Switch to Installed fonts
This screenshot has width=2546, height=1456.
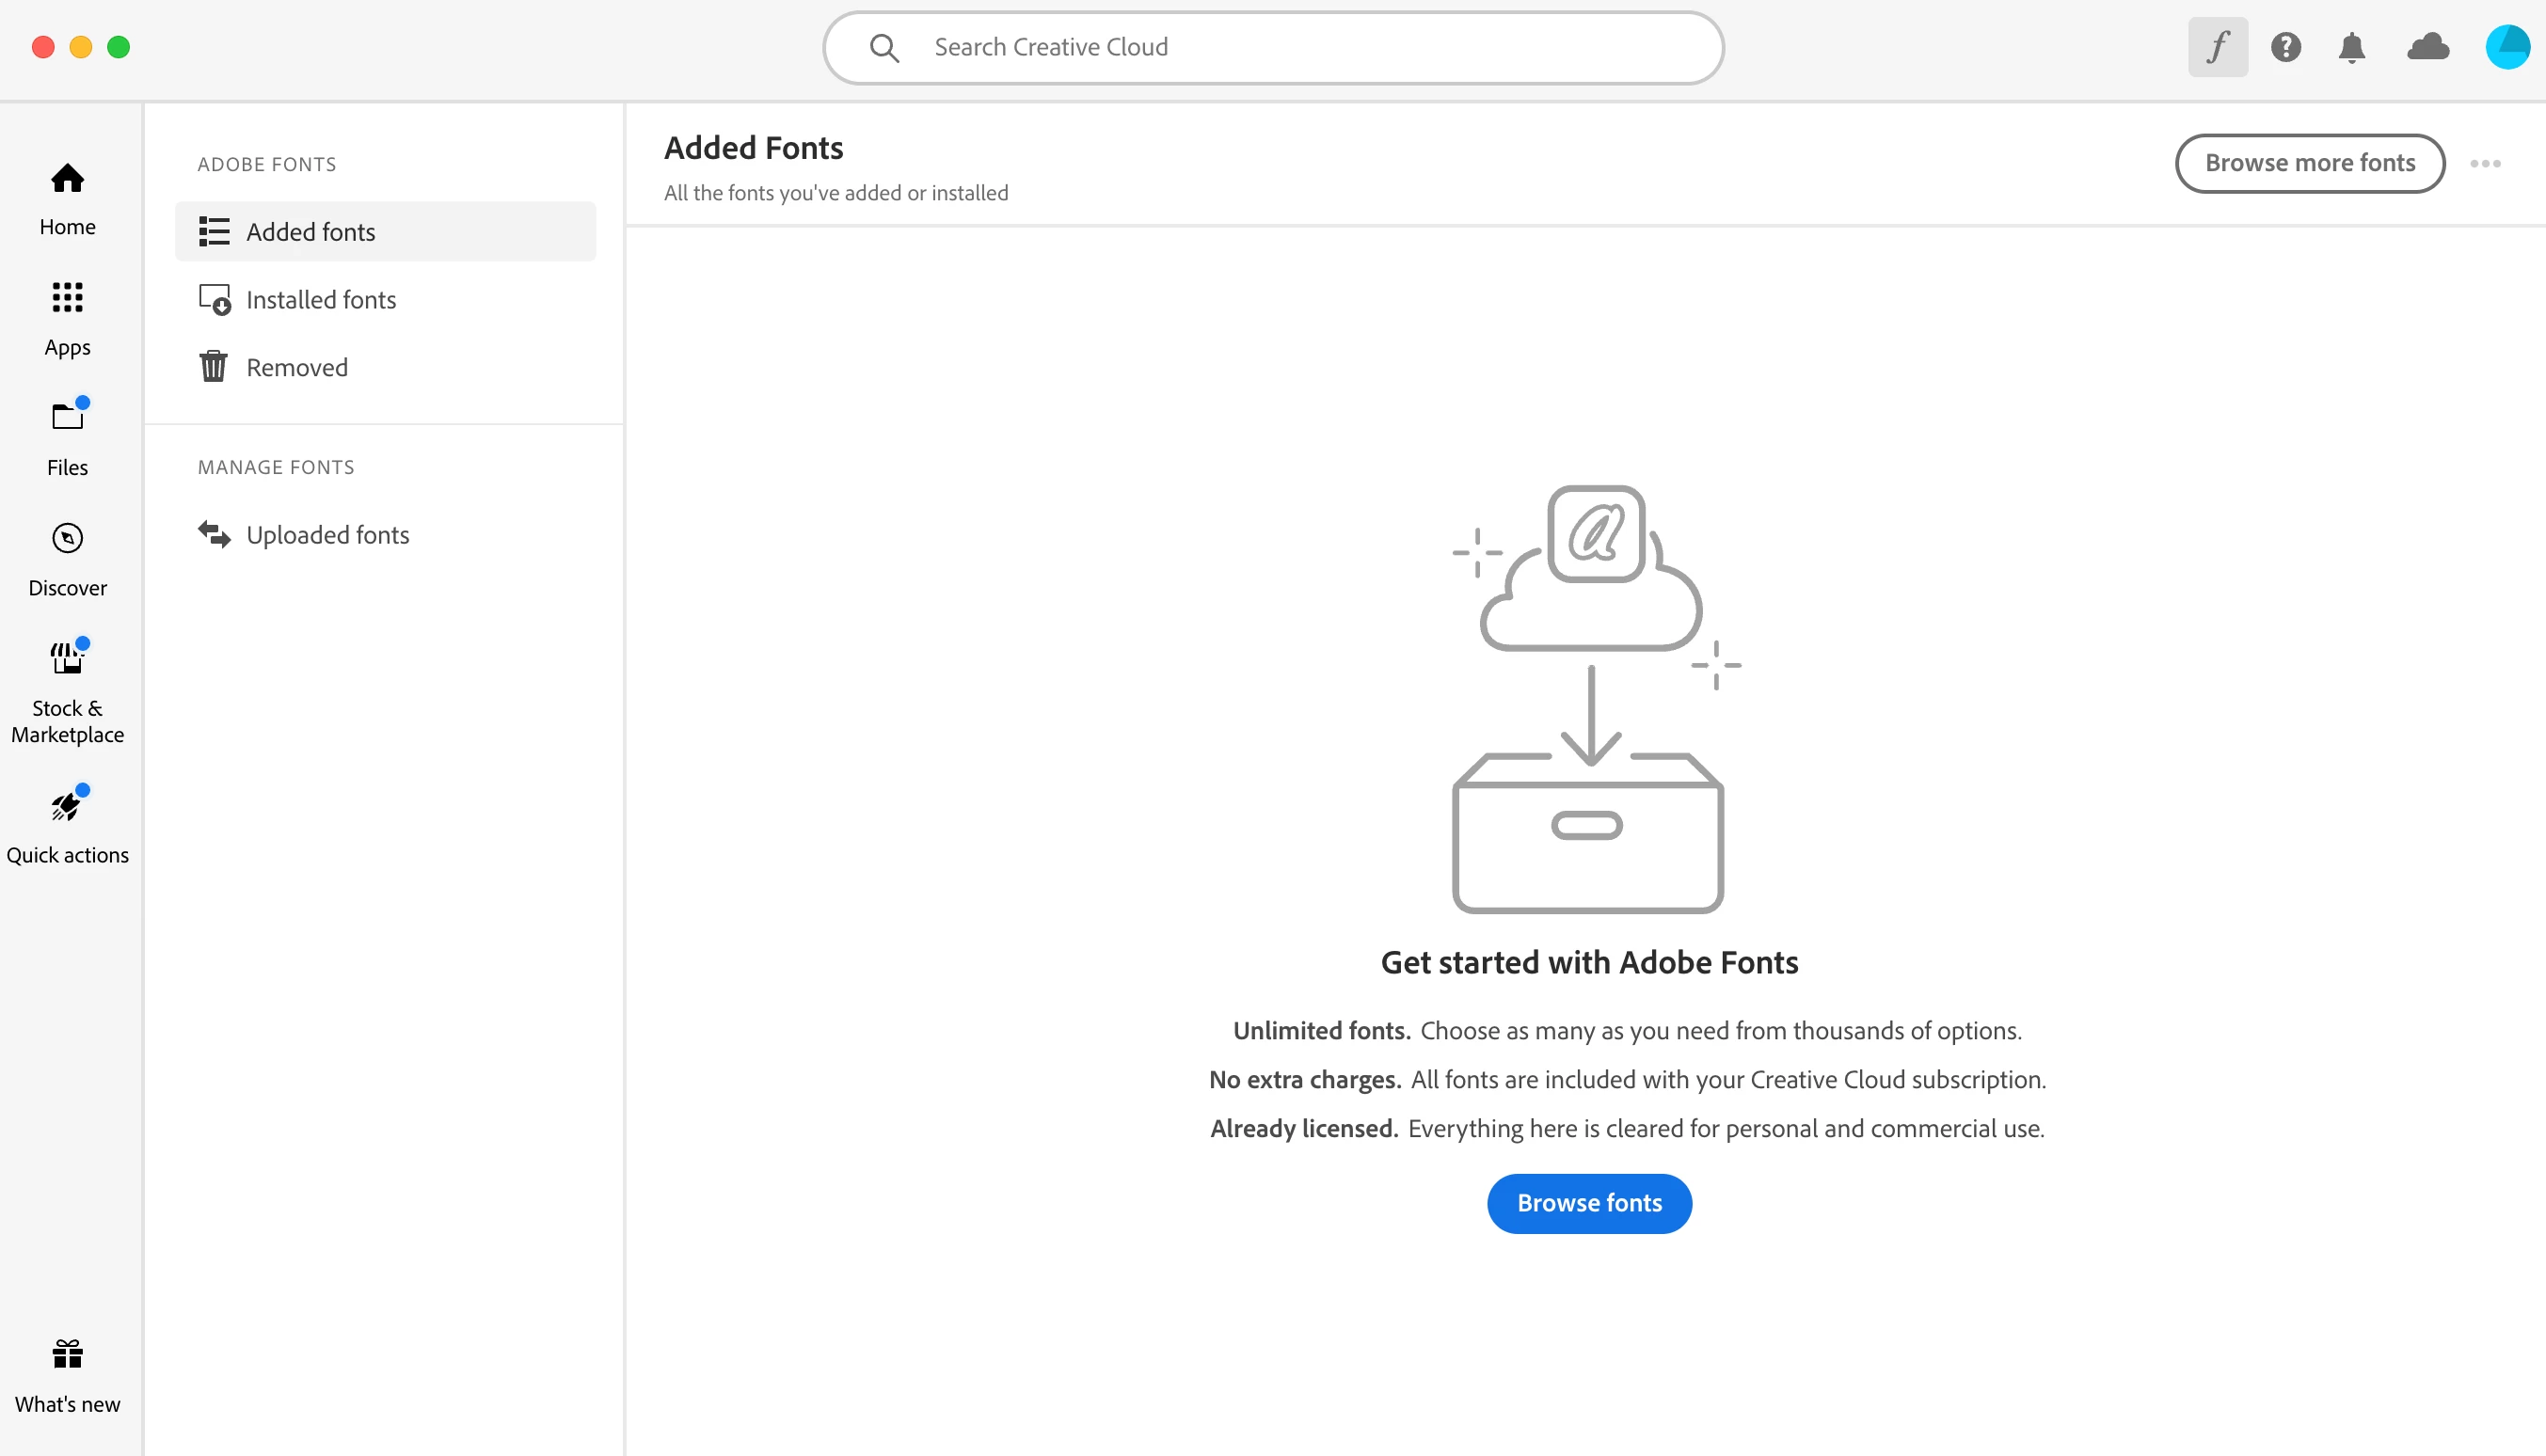320,300
